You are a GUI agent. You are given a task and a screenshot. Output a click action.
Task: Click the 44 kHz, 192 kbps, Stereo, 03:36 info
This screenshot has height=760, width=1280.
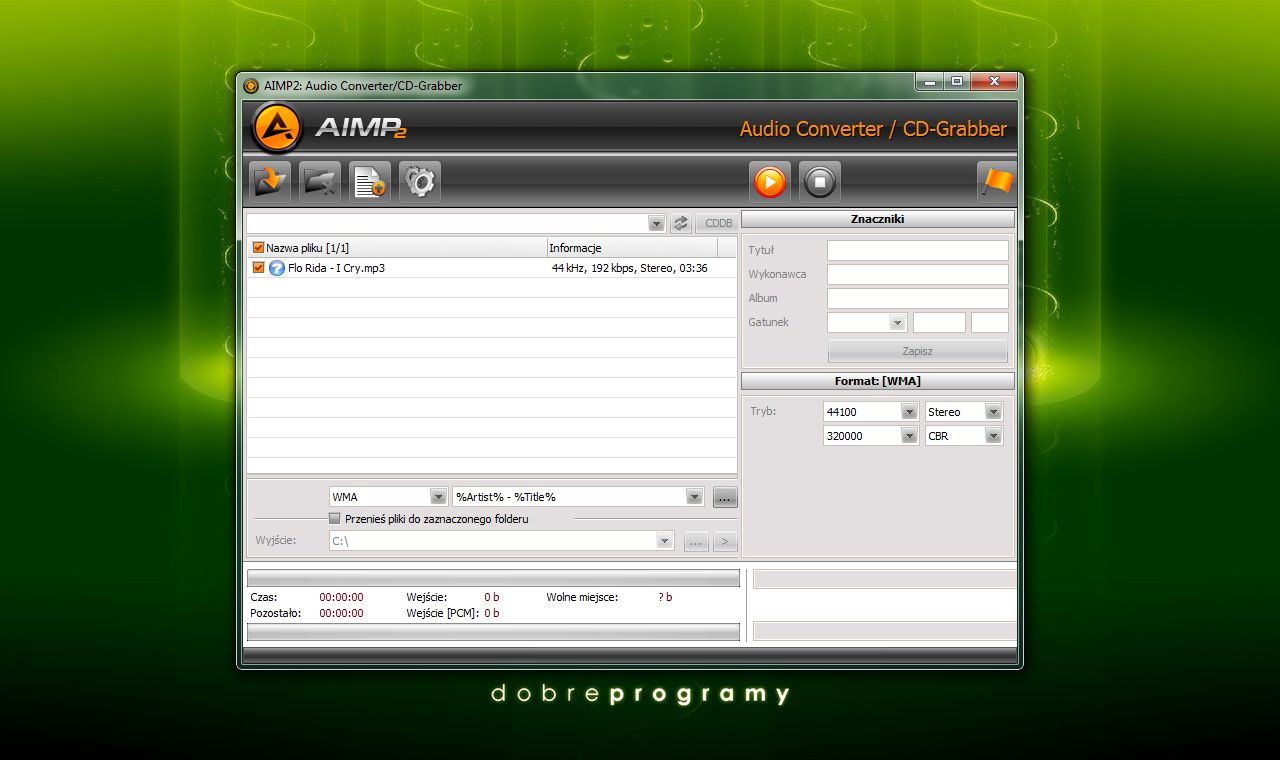[629, 268]
